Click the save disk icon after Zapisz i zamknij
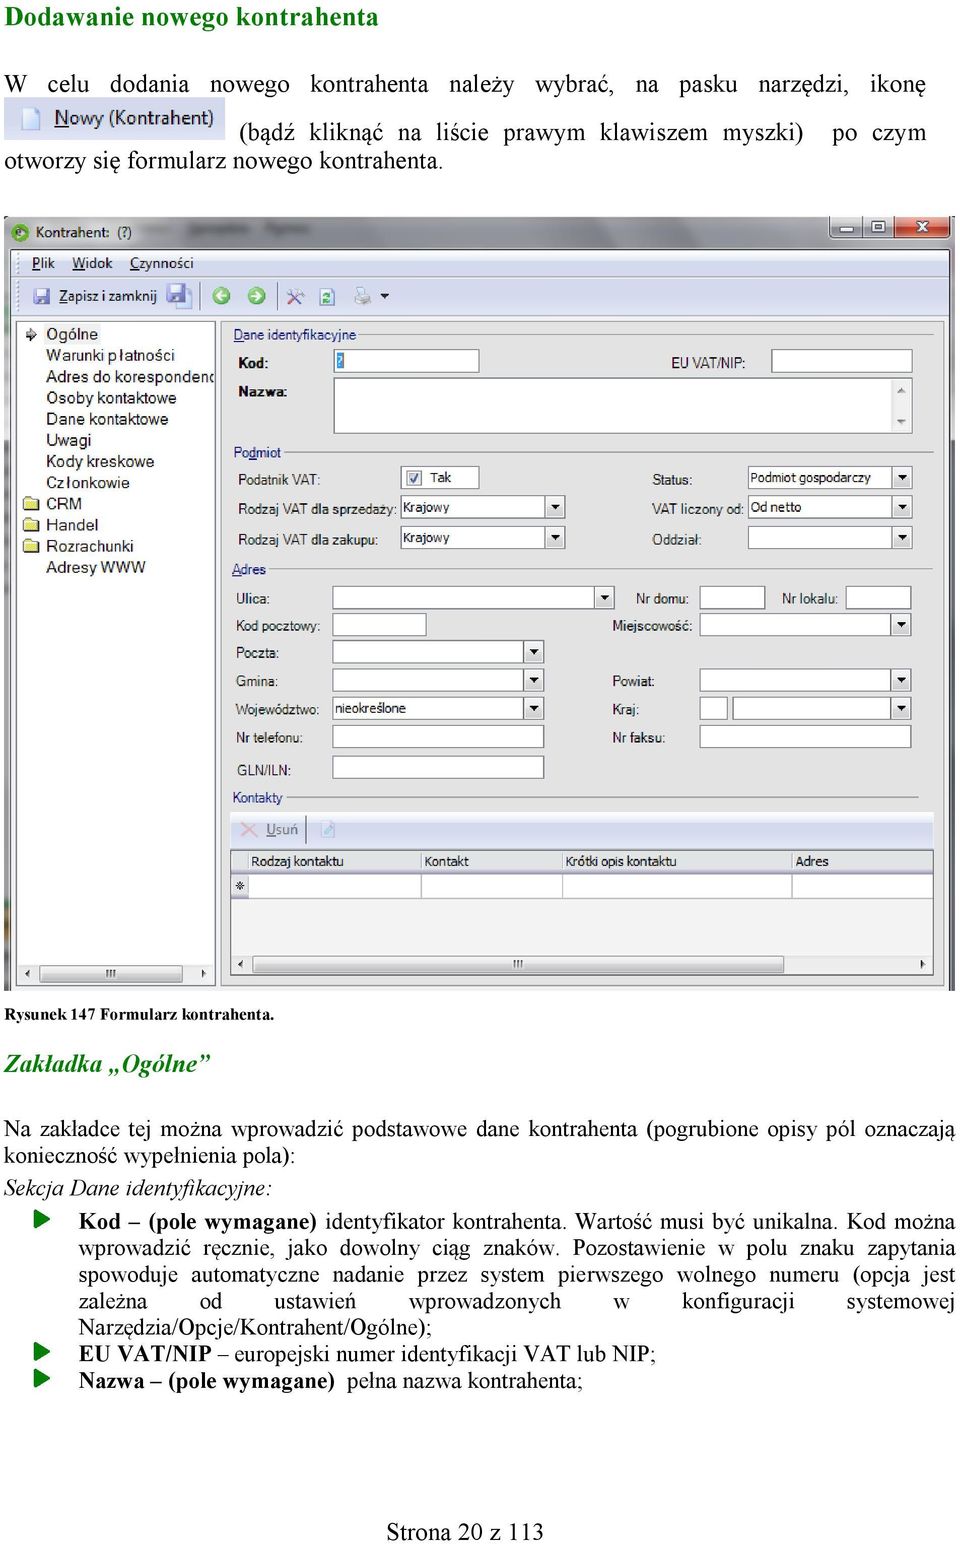Screen dimensions: 960x1544 click(178, 295)
